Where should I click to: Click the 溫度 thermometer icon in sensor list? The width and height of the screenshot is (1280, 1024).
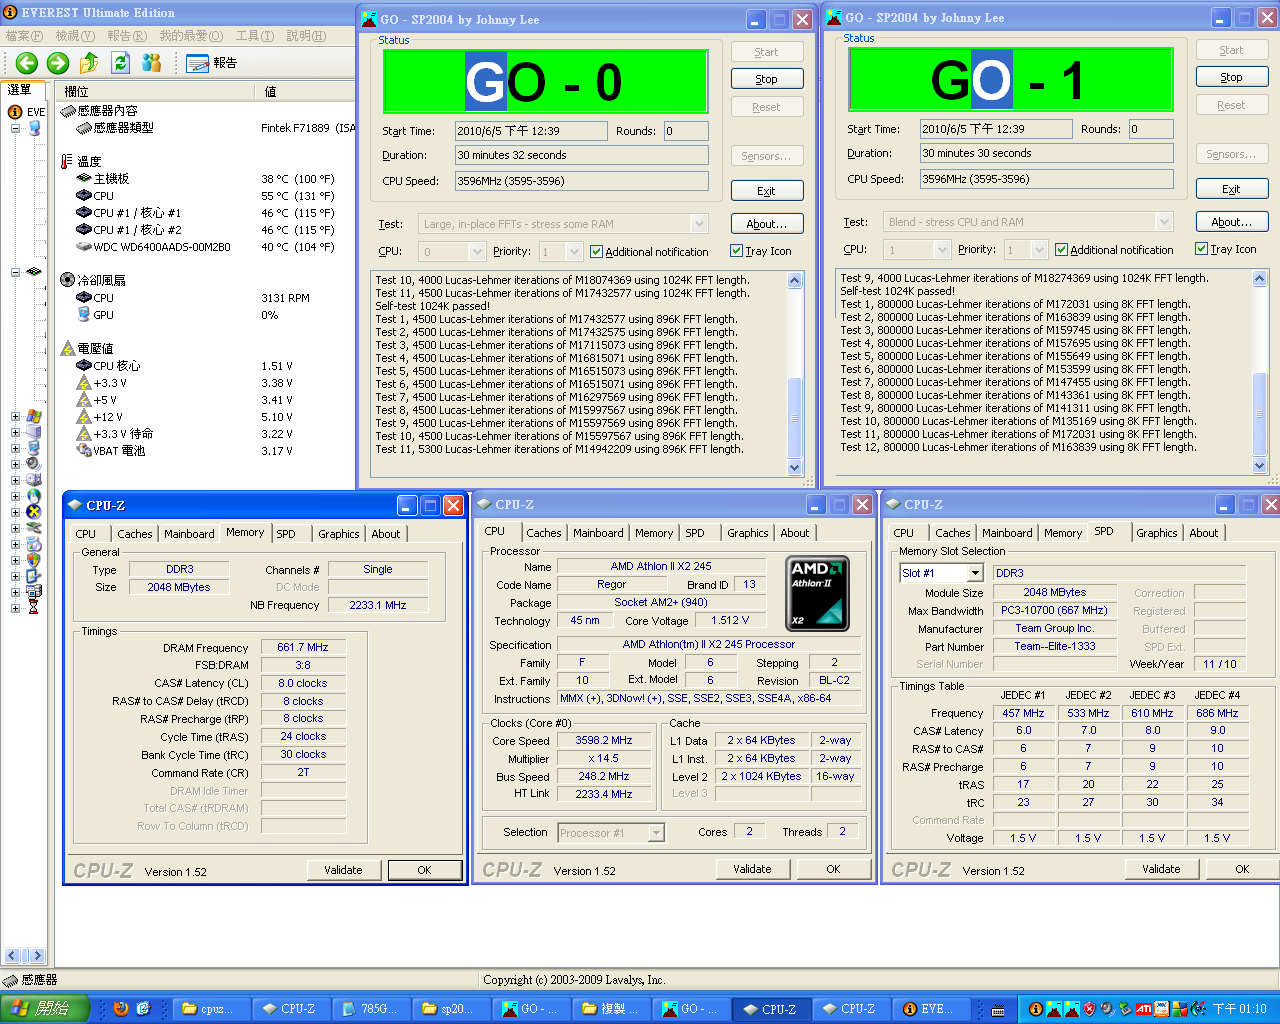tap(67, 161)
